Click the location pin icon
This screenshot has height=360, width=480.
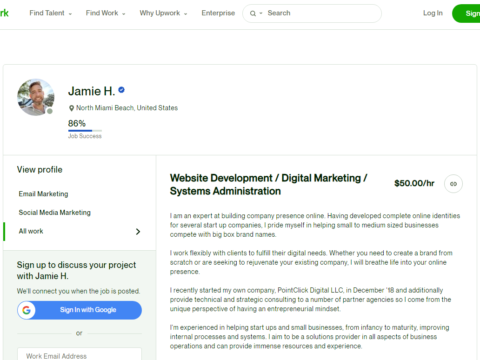pyautogui.click(x=71, y=108)
